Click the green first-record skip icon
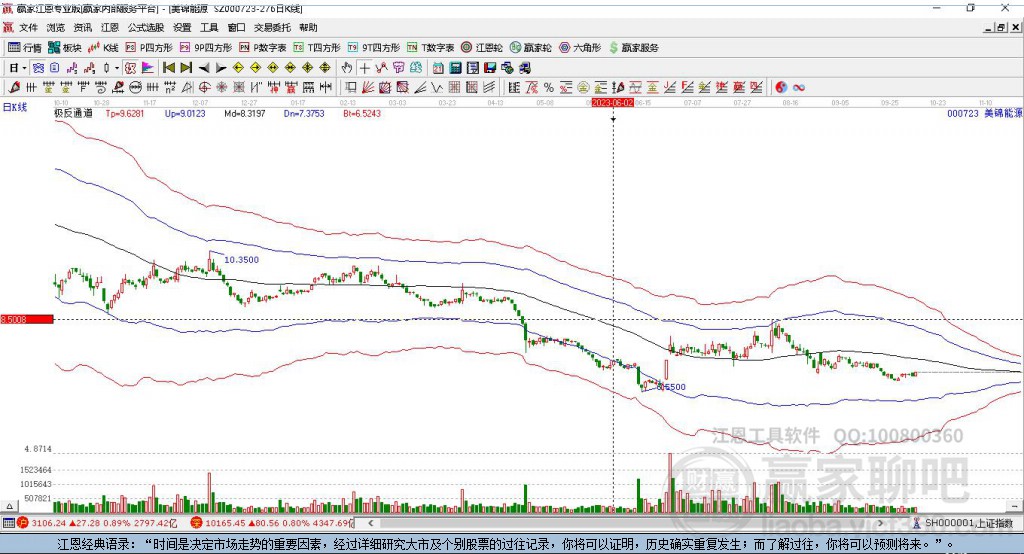The width and height of the screenshot is (1024, 554). pyautogui.click(x=168, y=68)
